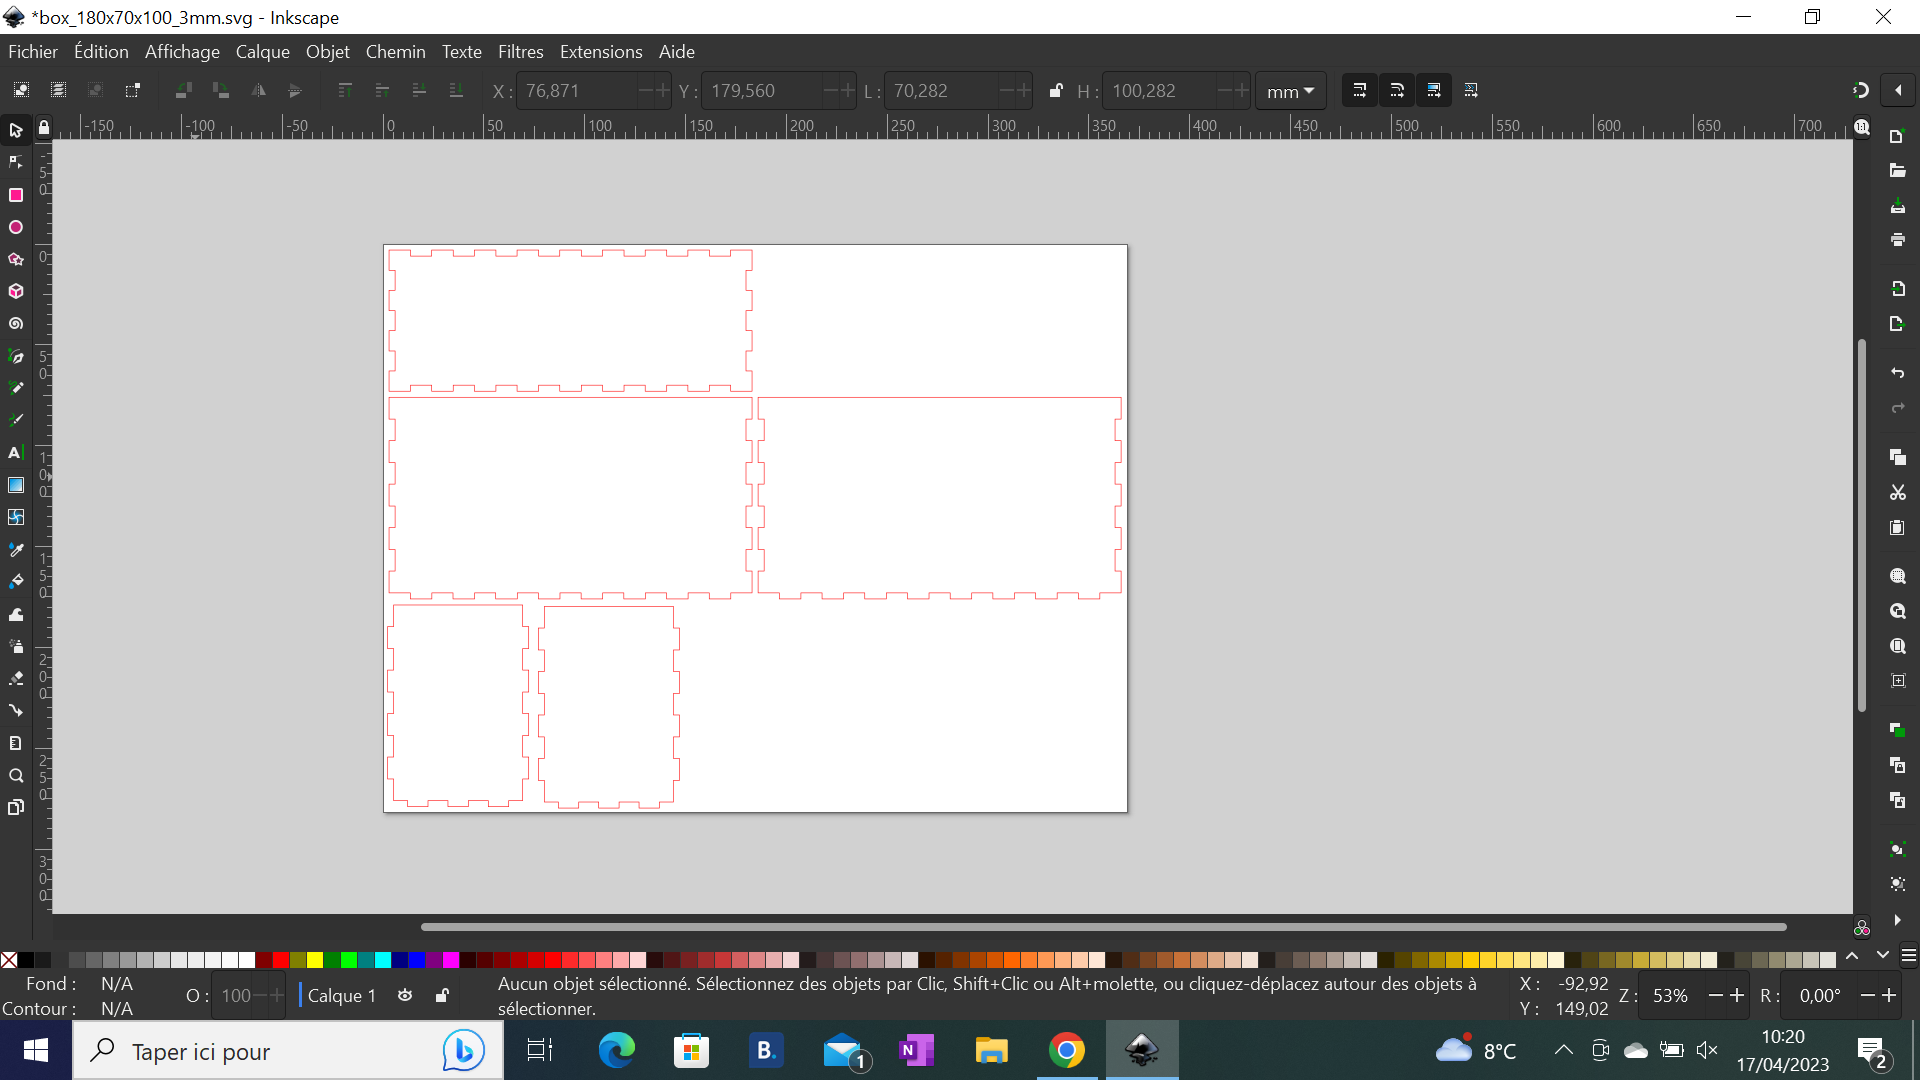Image resolution: width=1920 pixels, height=1080 pixels.
Task: Select the Gradient tool
Action: click(16, 485)
